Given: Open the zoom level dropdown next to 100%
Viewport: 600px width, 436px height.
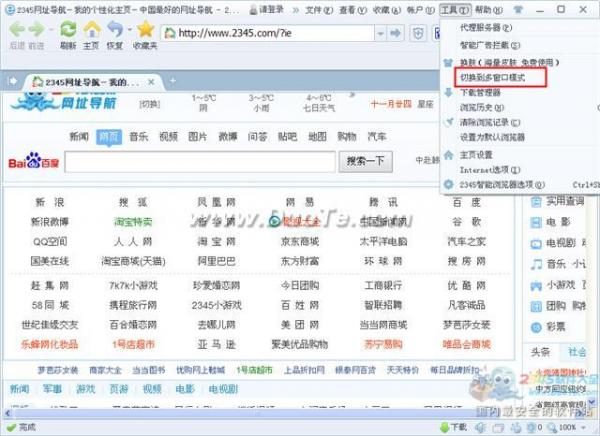Looking at the screenshot, I should [x=584, y=427].
